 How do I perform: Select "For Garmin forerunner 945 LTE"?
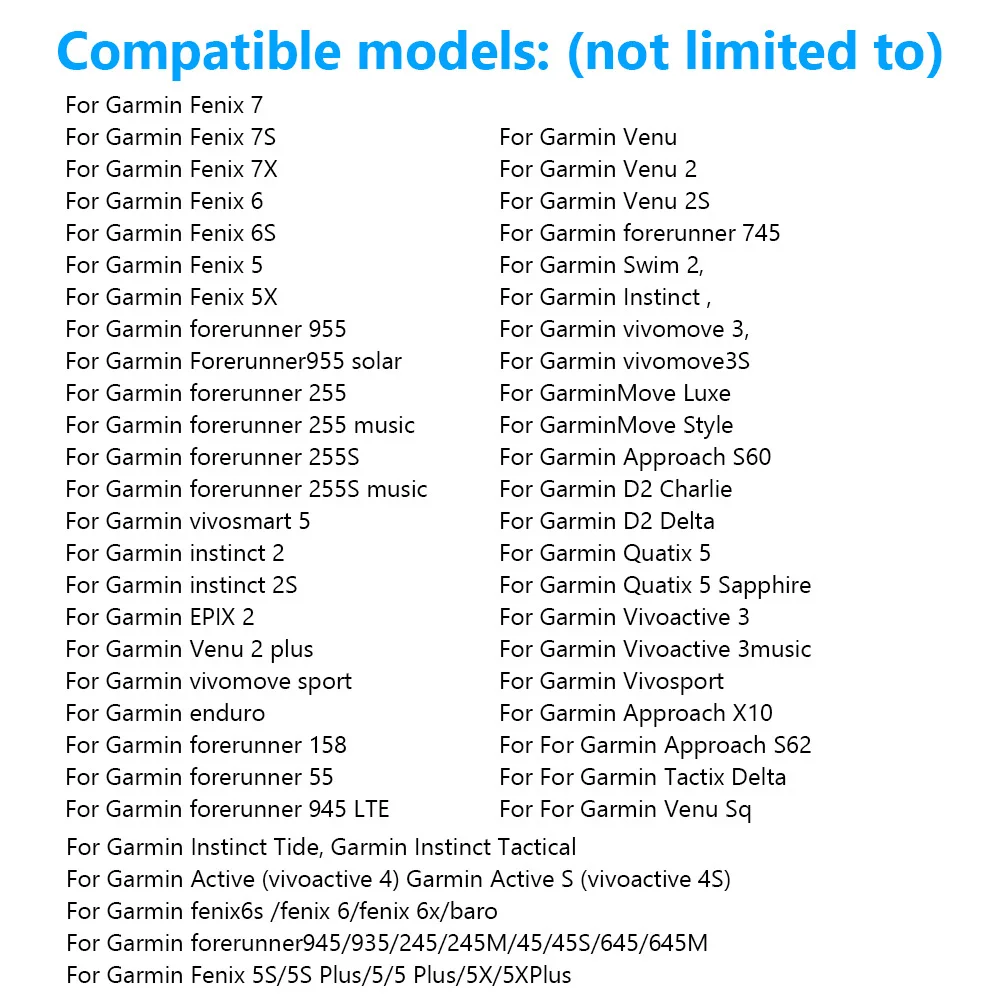[x=227, y=809]
